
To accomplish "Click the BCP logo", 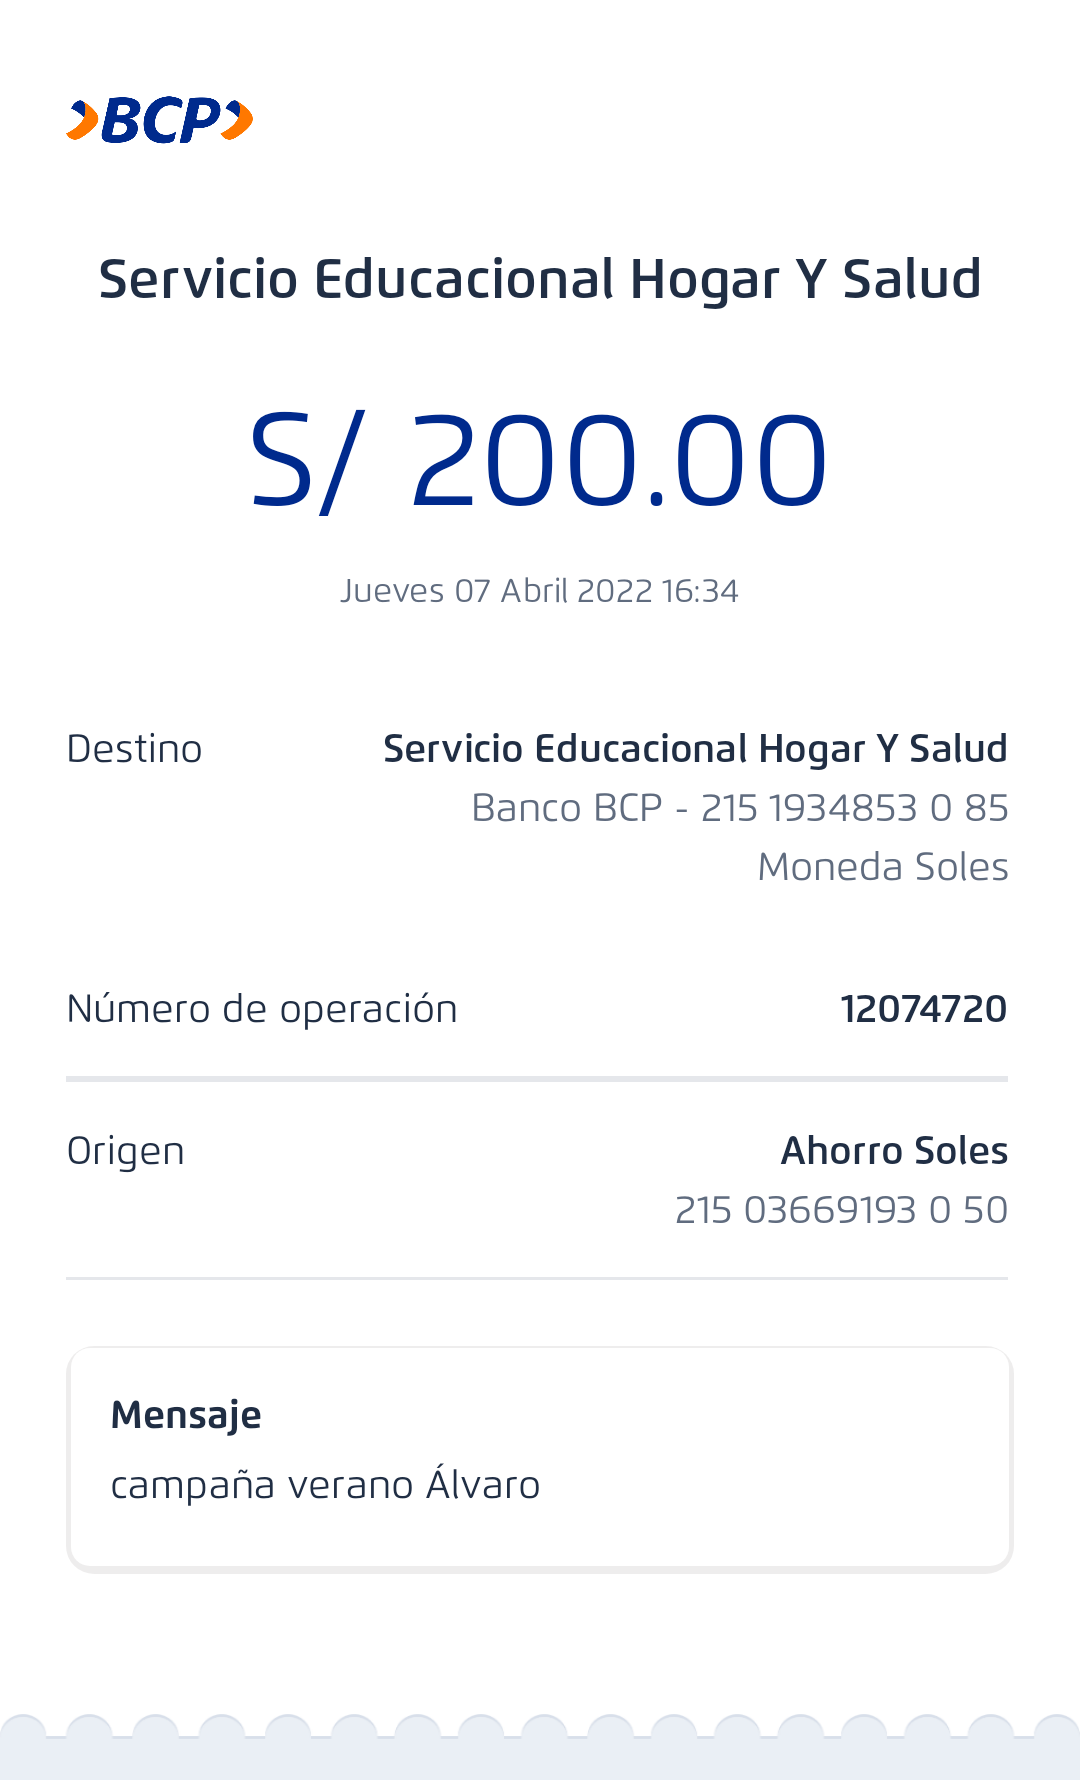I will pos(159,121).
